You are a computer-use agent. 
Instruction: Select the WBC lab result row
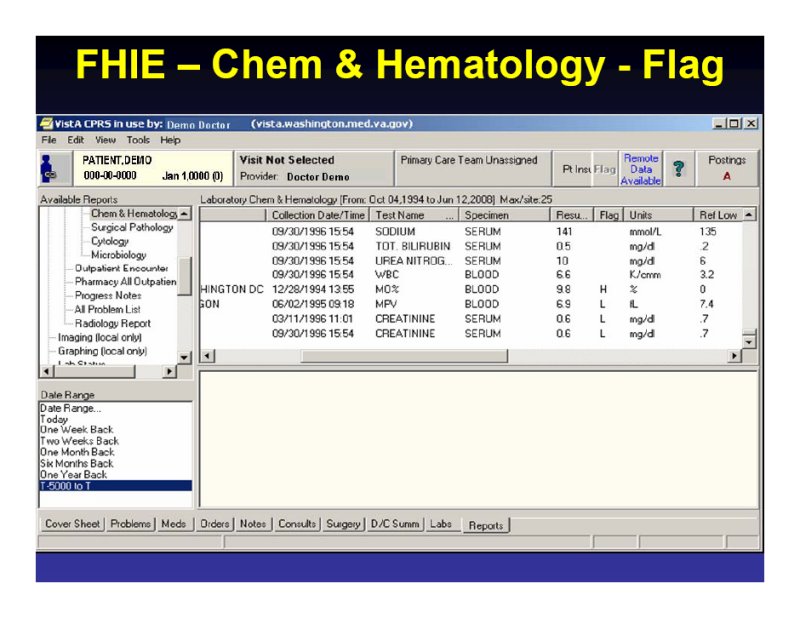coord(470,275)
